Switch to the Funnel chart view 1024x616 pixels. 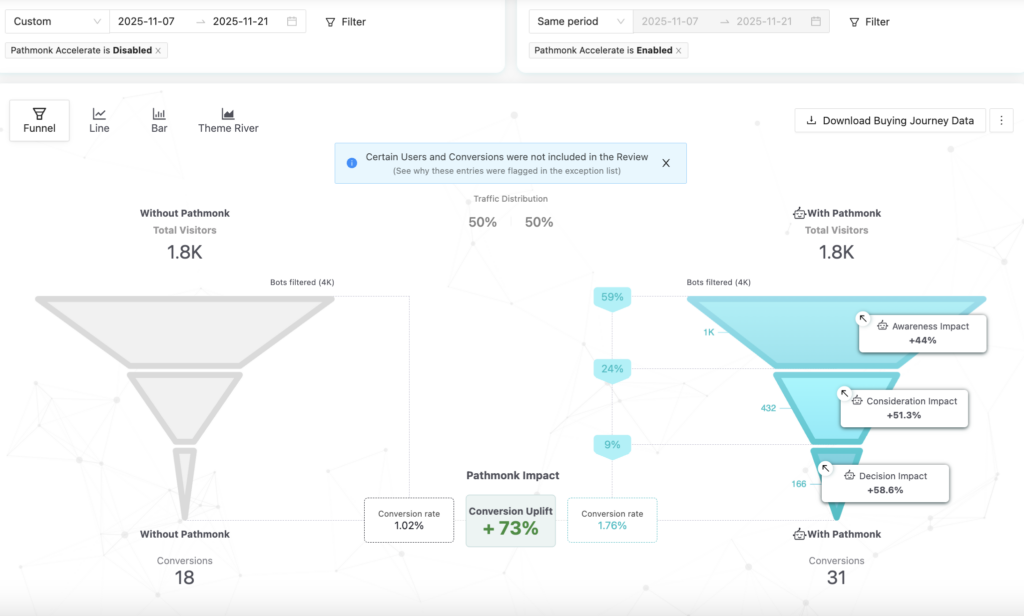tap(39, 120)
